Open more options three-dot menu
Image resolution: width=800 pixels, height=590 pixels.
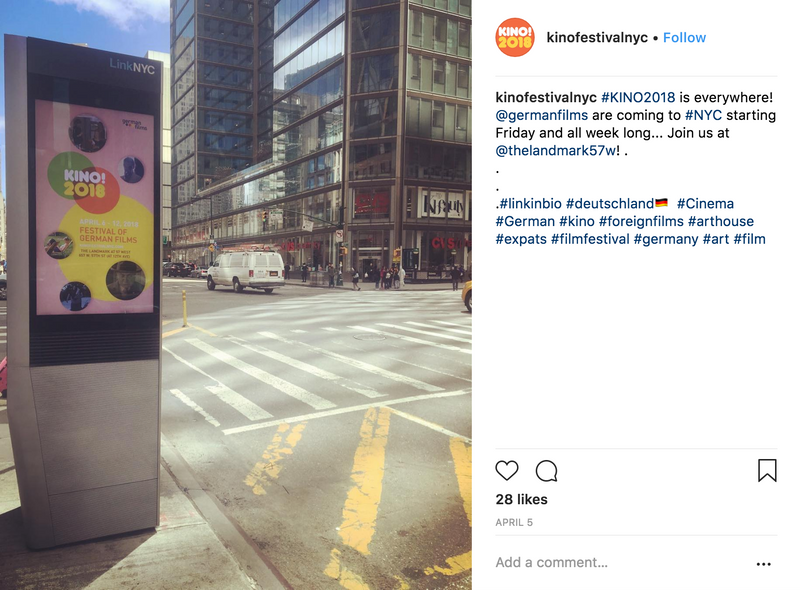(x=764, y=563)
